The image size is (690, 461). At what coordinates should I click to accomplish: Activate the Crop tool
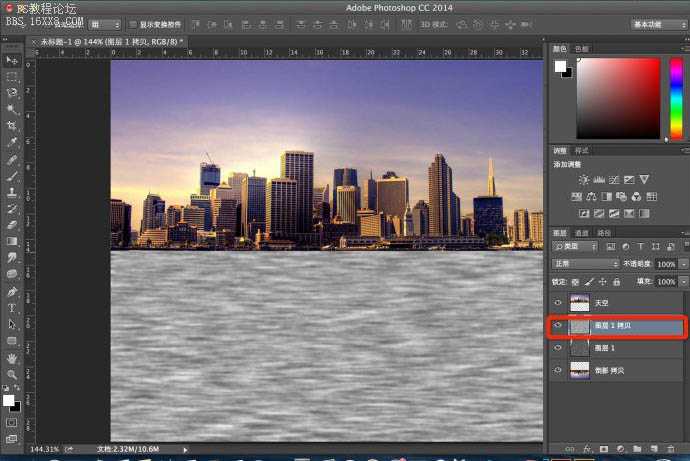coord(12,126)
